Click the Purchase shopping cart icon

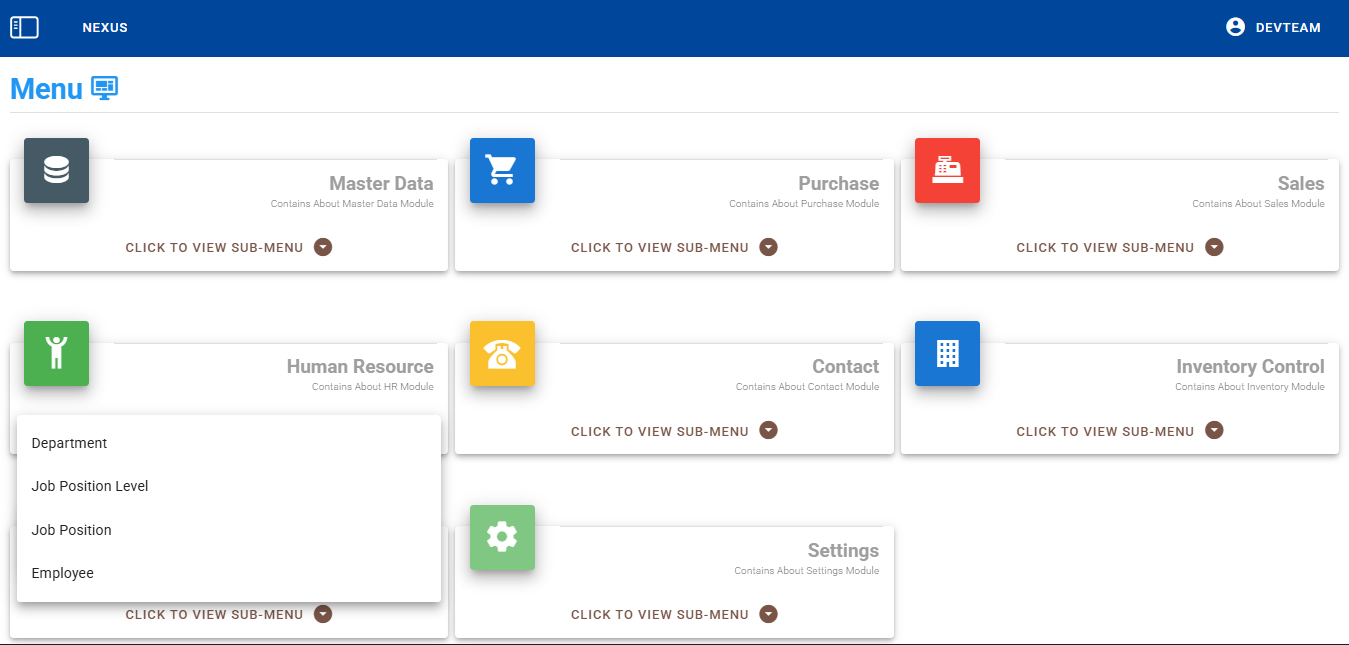point(502,170)
